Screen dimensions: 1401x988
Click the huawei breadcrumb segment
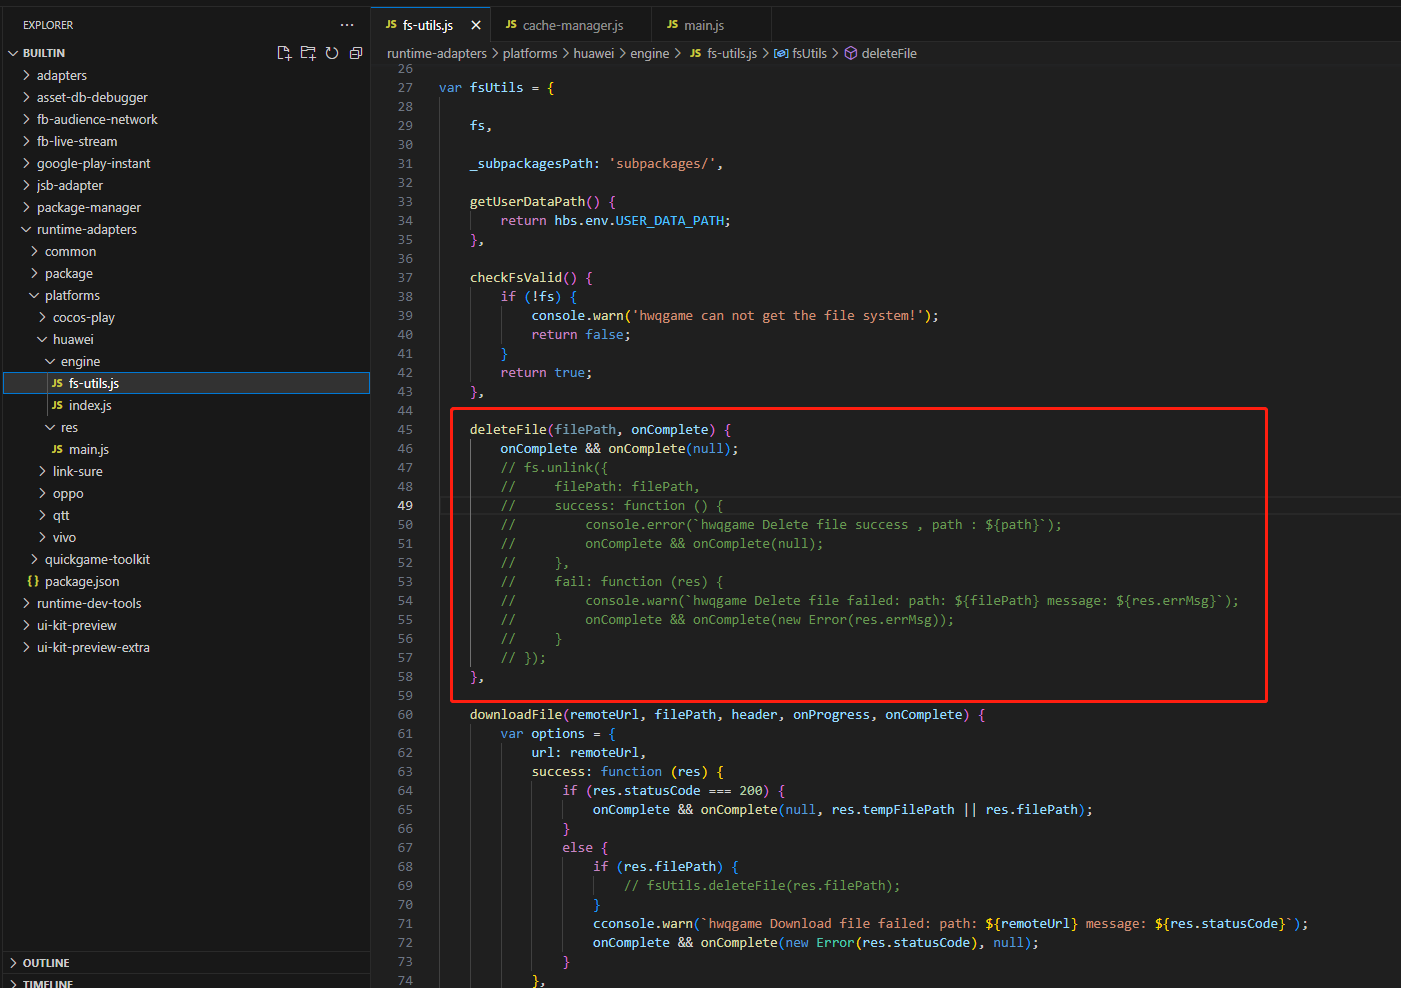coord(593,53)
